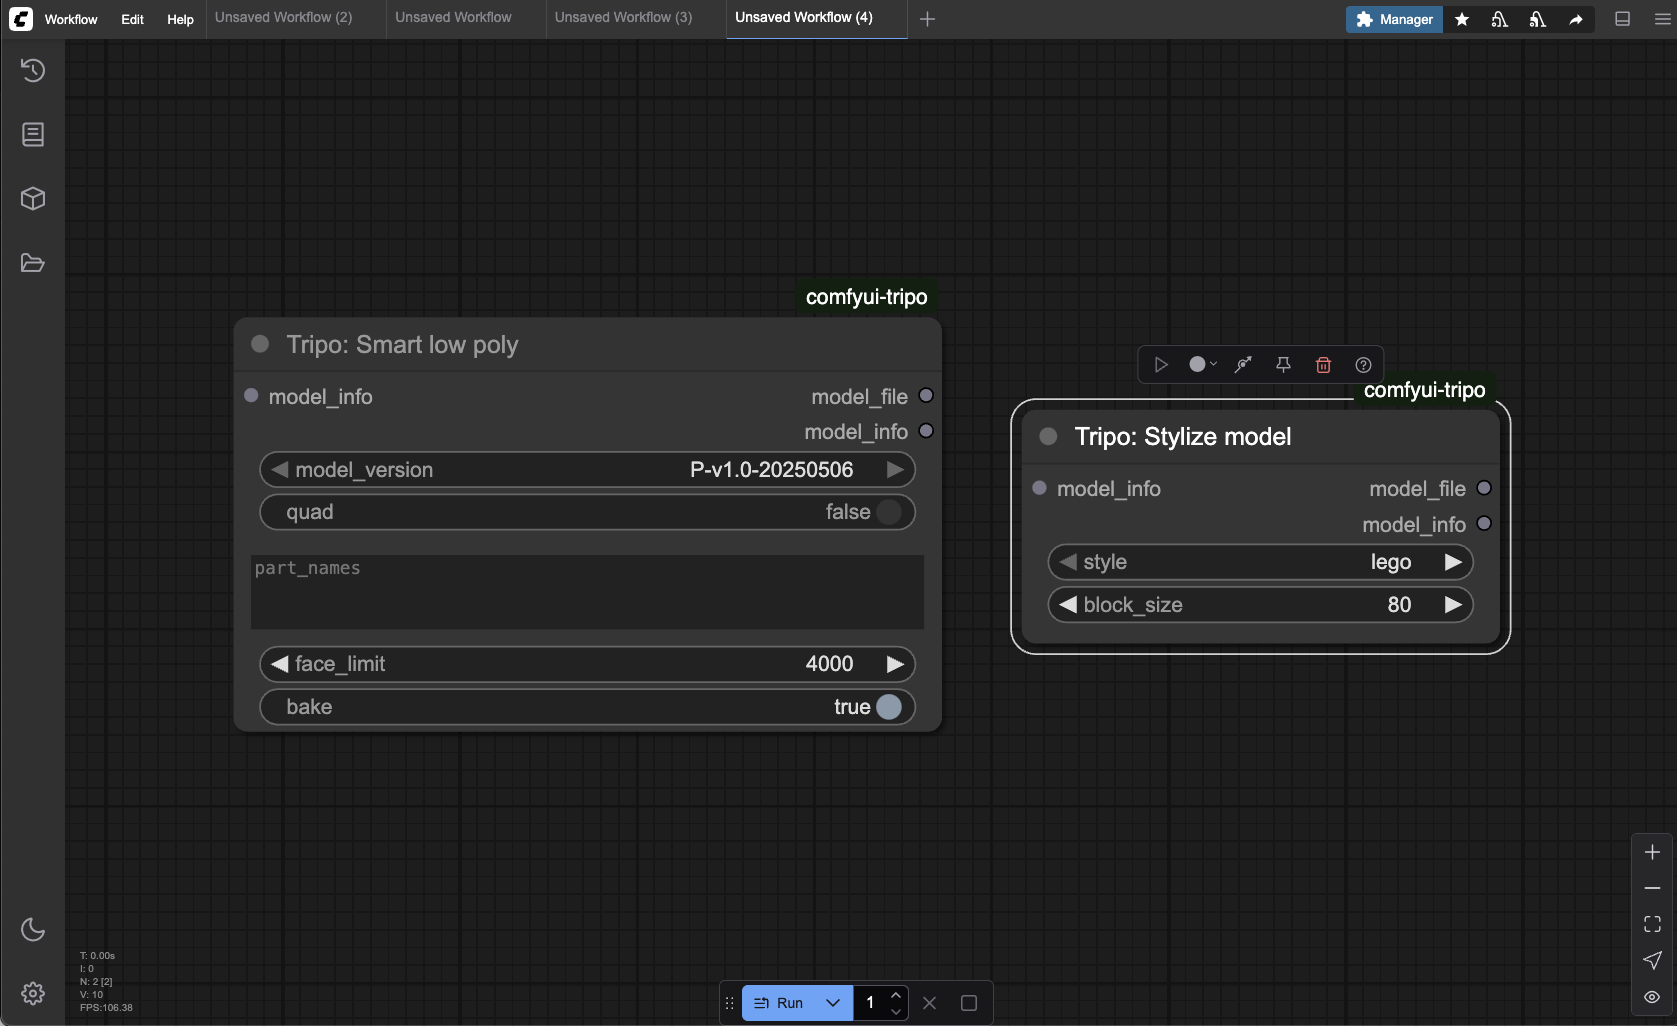Click model_file output socket on Smart low poly

point(926,396)
